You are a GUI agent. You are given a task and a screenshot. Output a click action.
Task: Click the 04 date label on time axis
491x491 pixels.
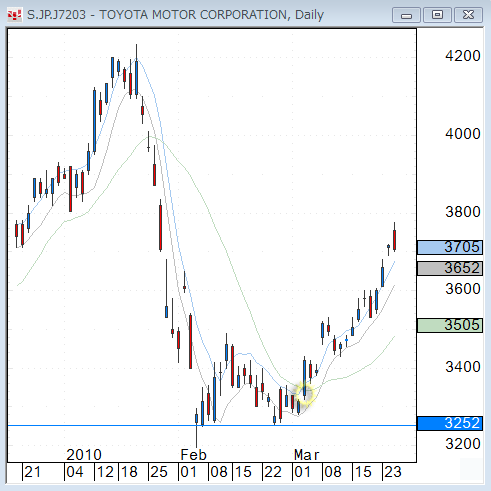click(x=75, y=472)
